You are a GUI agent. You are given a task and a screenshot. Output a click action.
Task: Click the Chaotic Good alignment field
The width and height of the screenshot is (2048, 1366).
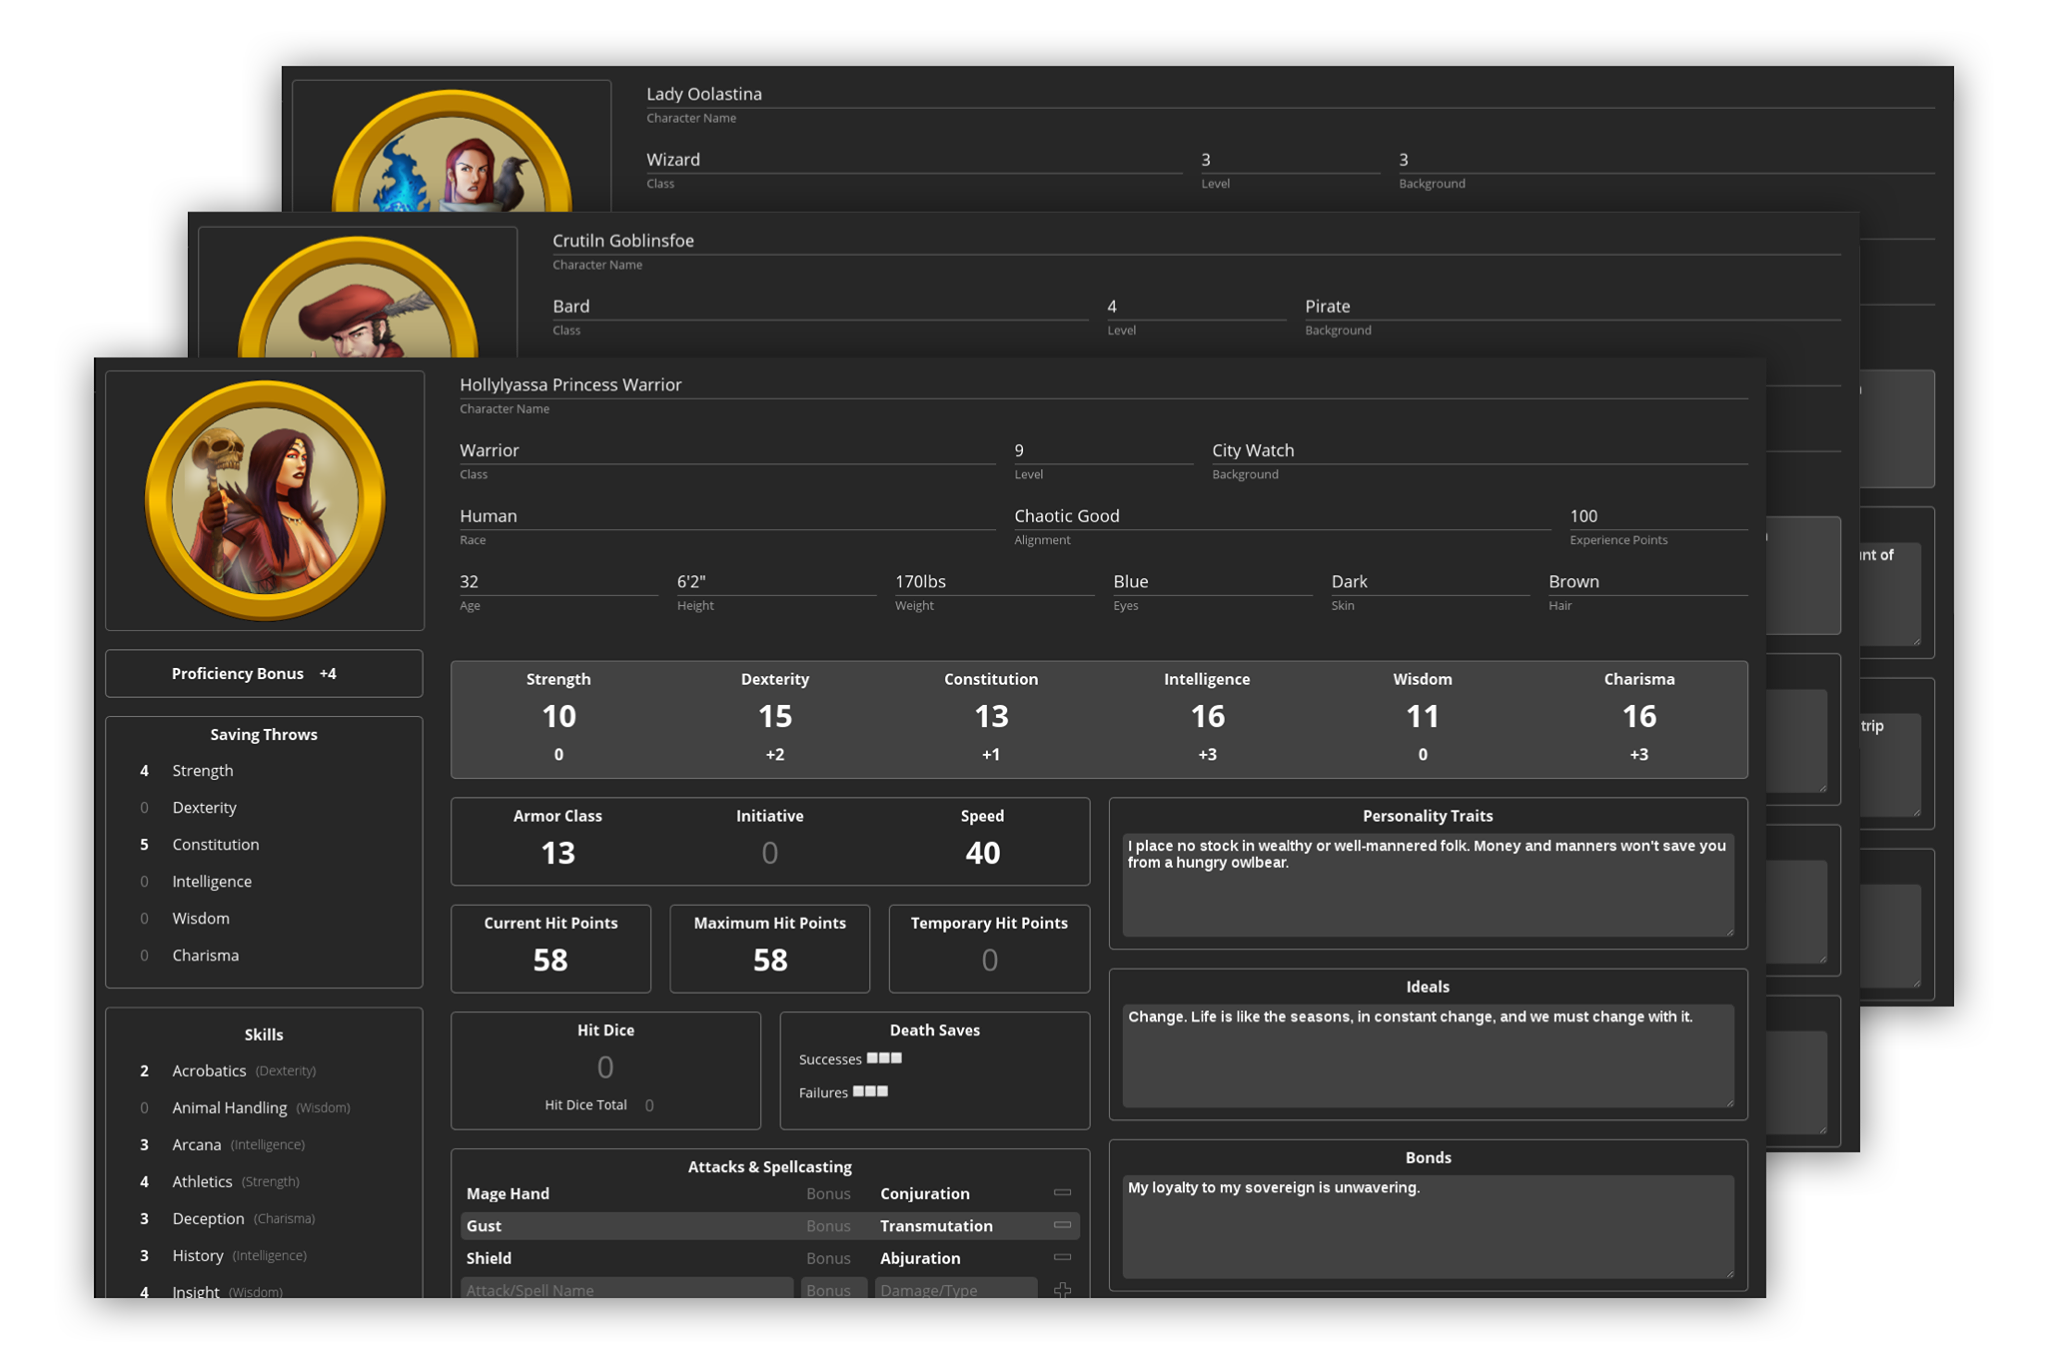[x=1282, y=516]
